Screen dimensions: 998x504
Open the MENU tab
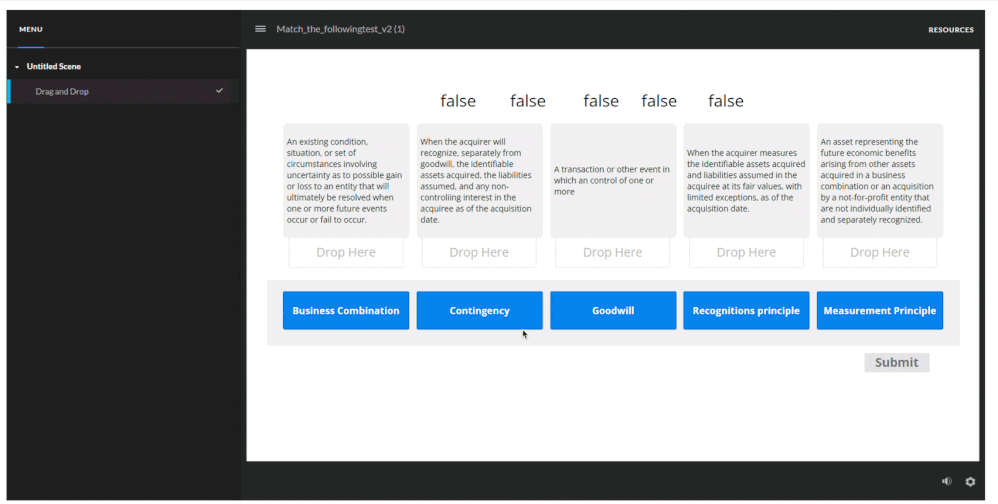(x=31, y=29)
